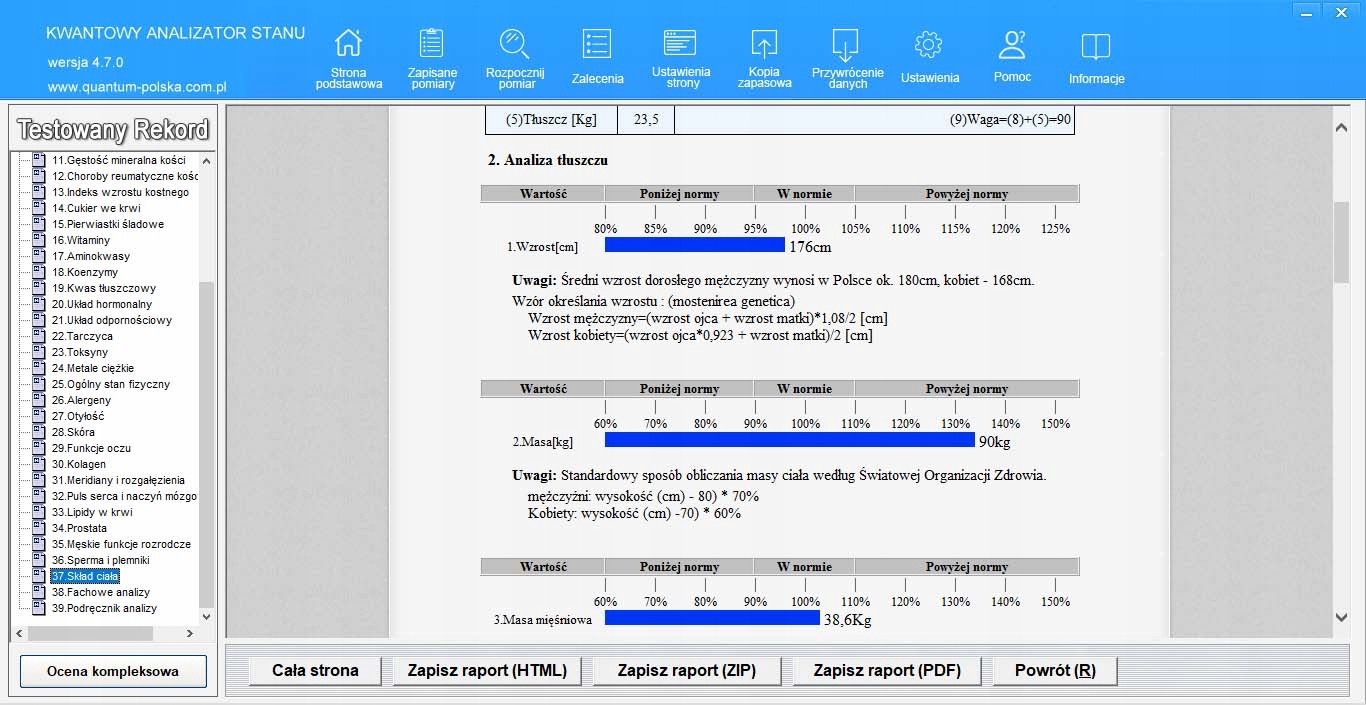This screenshot has width=1366, height=705.
Task: Select 11.Gęstość mineralna kości in tree
Action: (119, 160)
